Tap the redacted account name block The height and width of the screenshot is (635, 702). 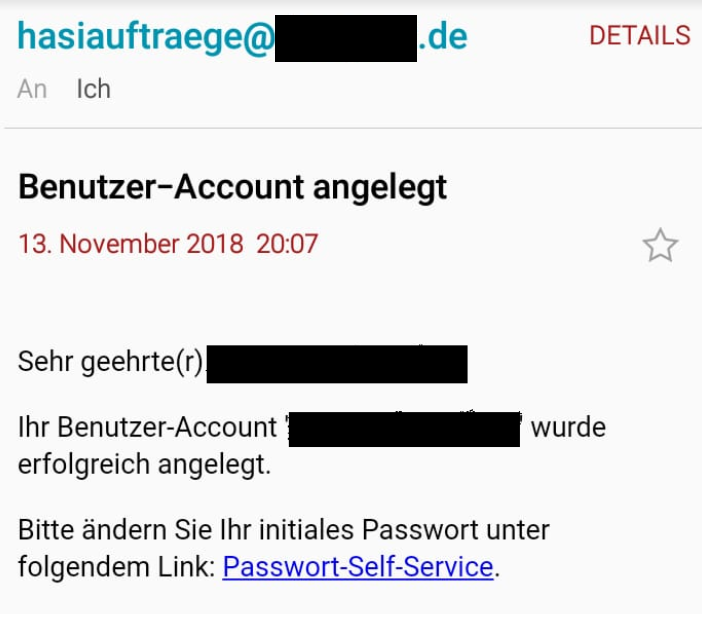point(404,429)
